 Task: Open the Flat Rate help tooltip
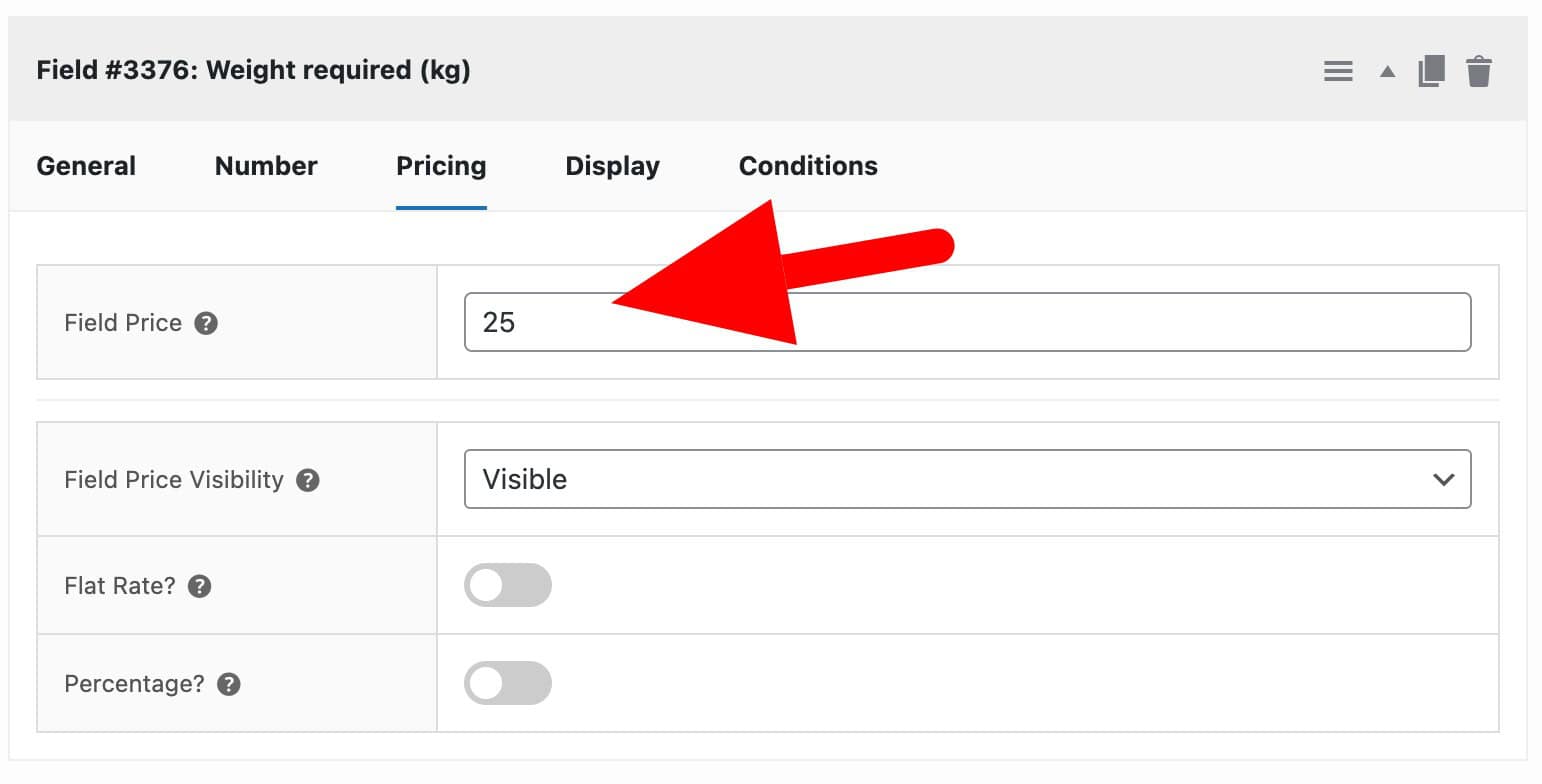[x=197, y=586]
